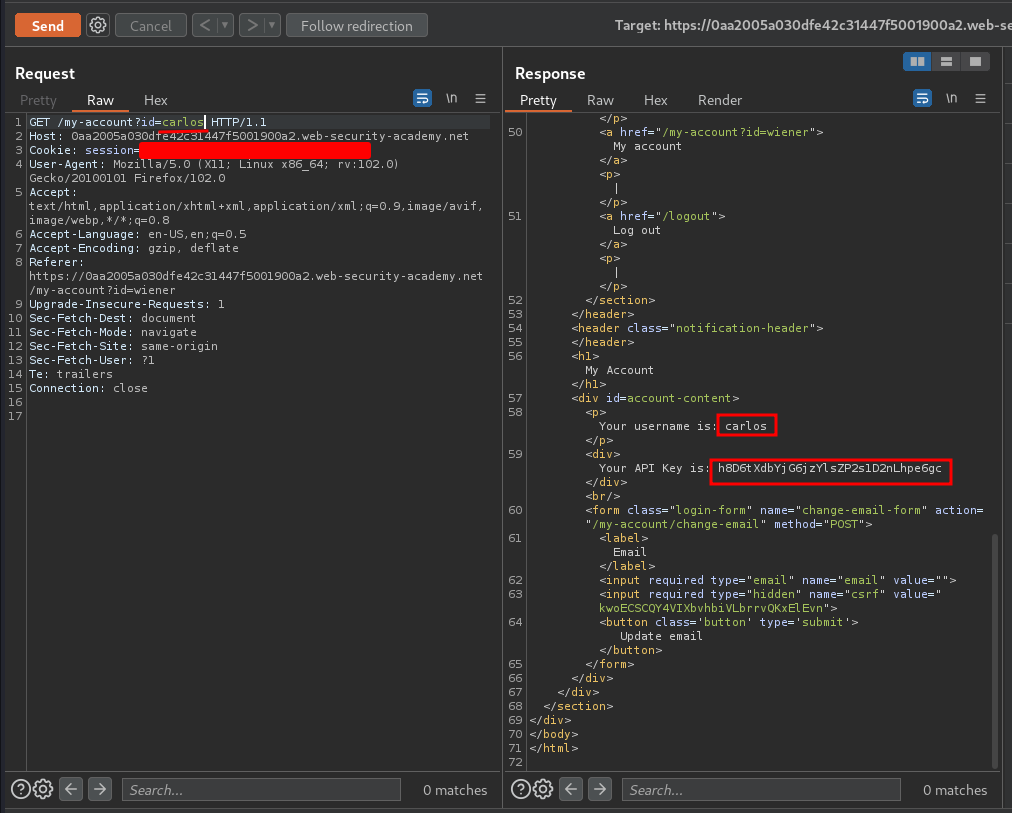Click the csrf token value in response

tap(711, 608)
